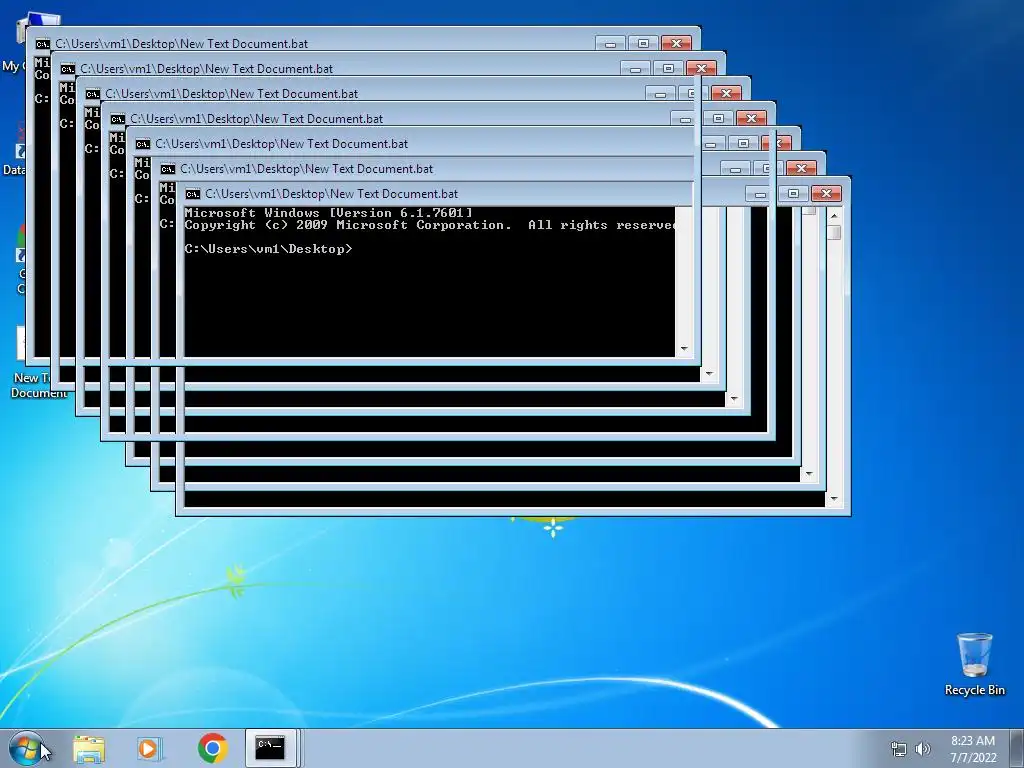Viewport: 1024px width, 768px height.
Task: Click the scroll-down arrow of the seventh cmd window
Action: click(x=834, y=500)
